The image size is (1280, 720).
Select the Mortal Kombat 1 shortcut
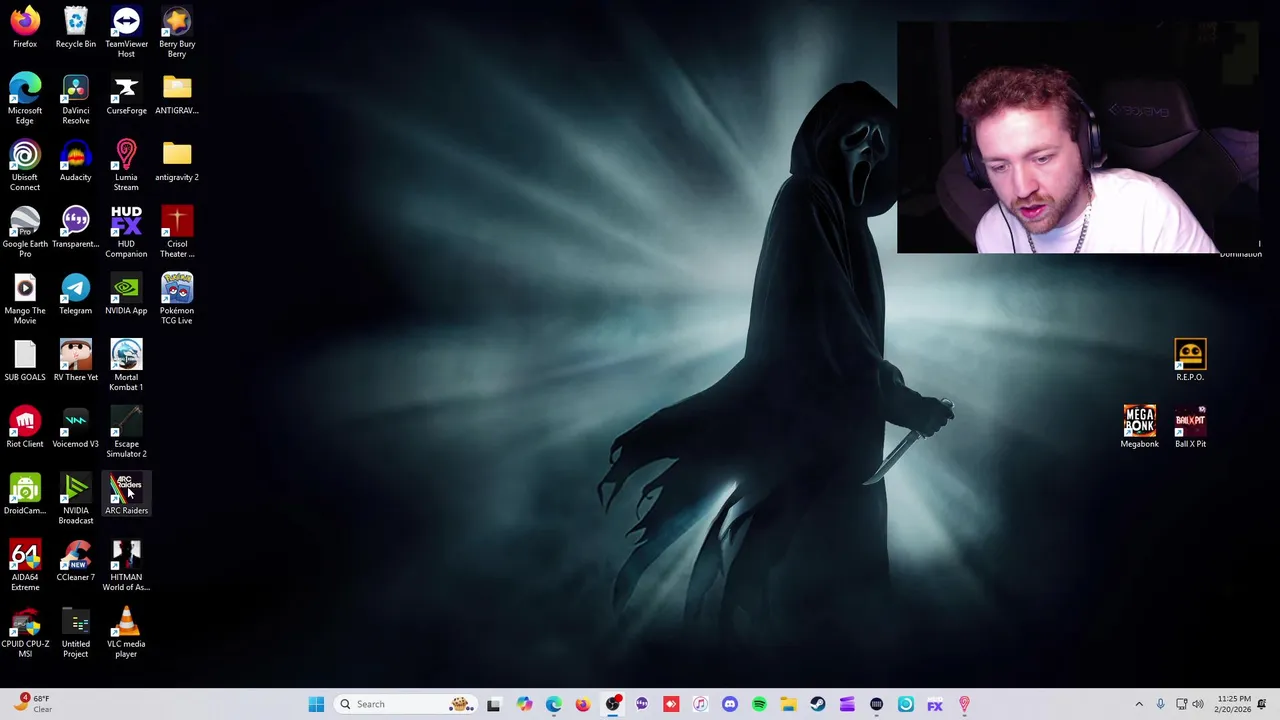[126, 365]
